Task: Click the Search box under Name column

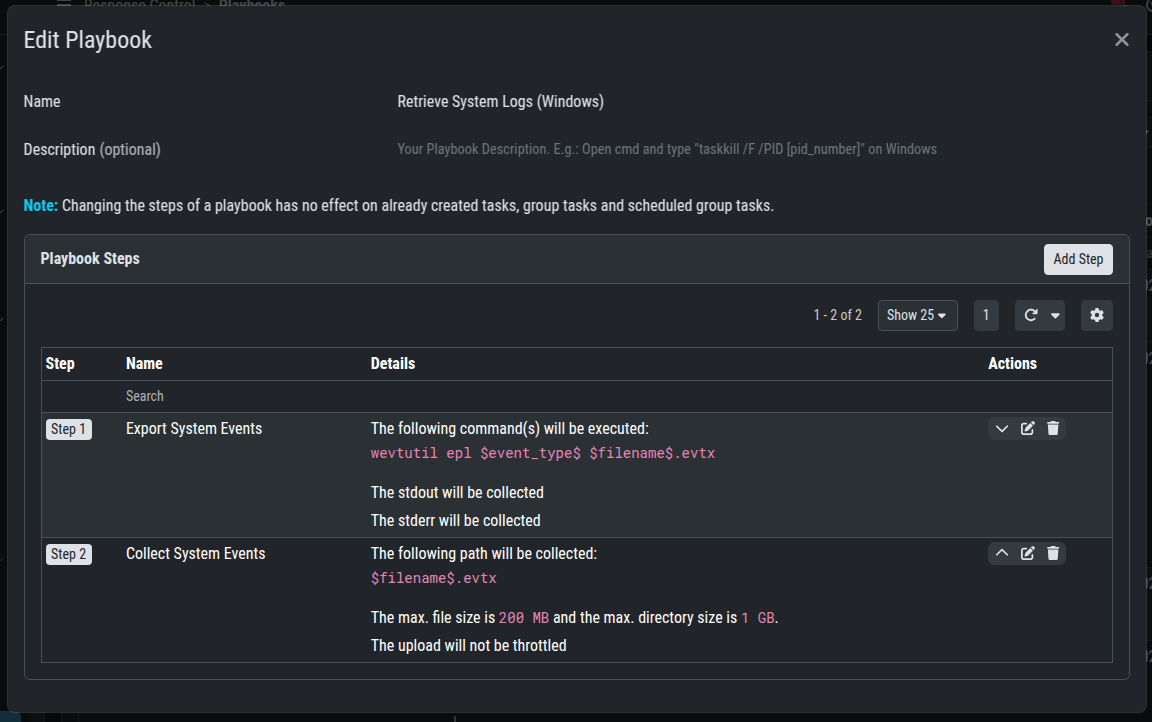Action: pyautogui.click(x=240, y=397)
